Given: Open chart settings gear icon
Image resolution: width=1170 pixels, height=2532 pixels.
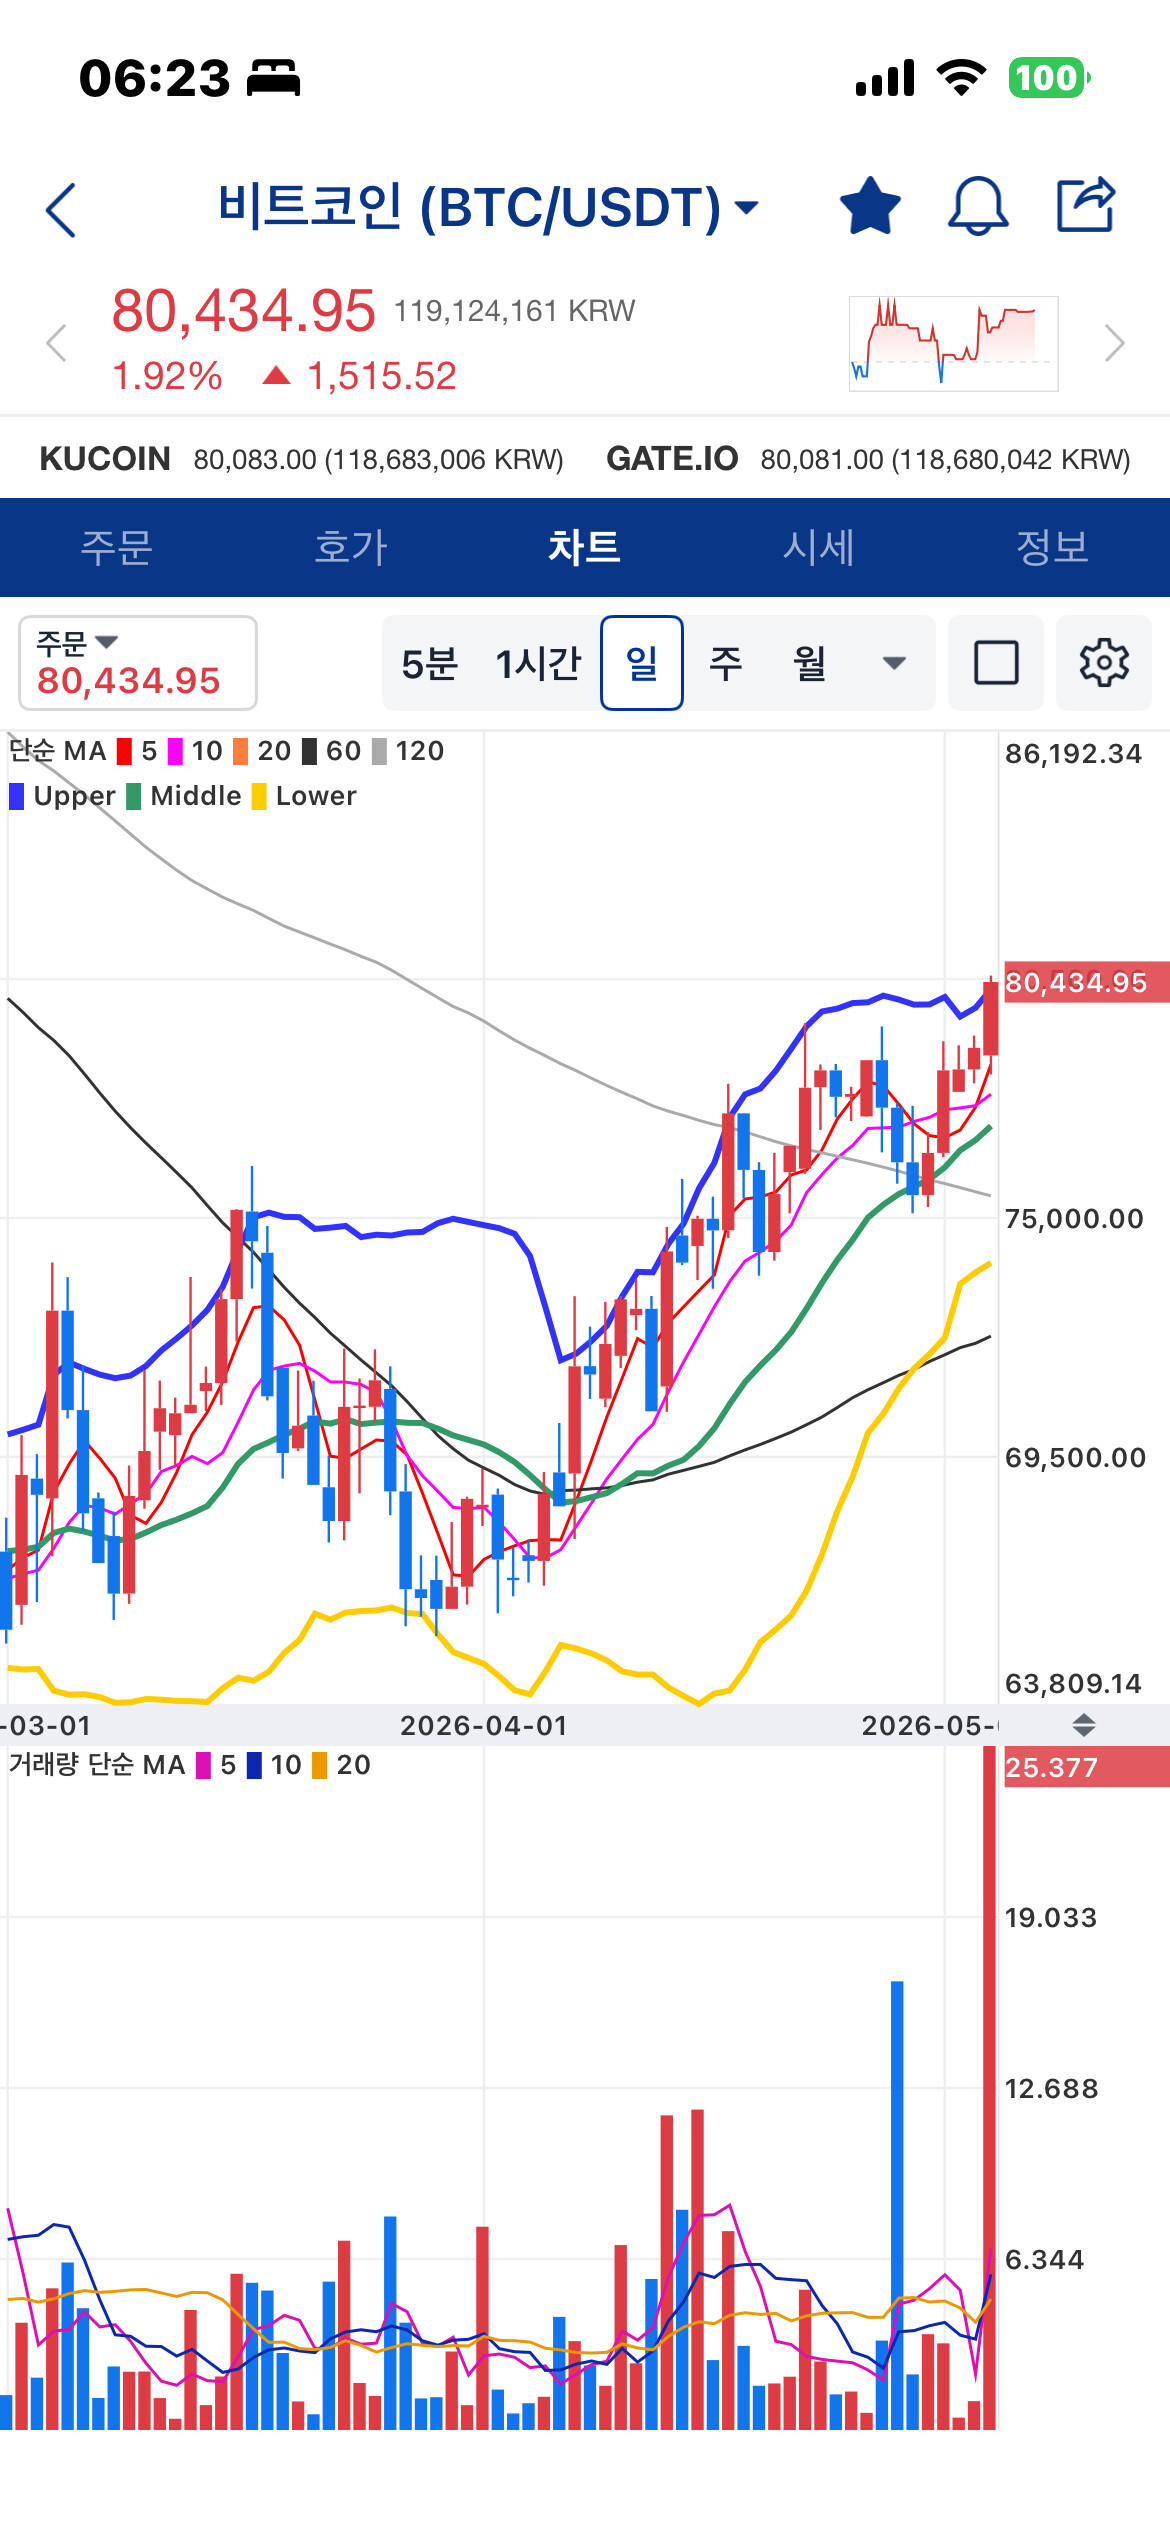Looking at the screenshot, I should tap(1104, 663).
